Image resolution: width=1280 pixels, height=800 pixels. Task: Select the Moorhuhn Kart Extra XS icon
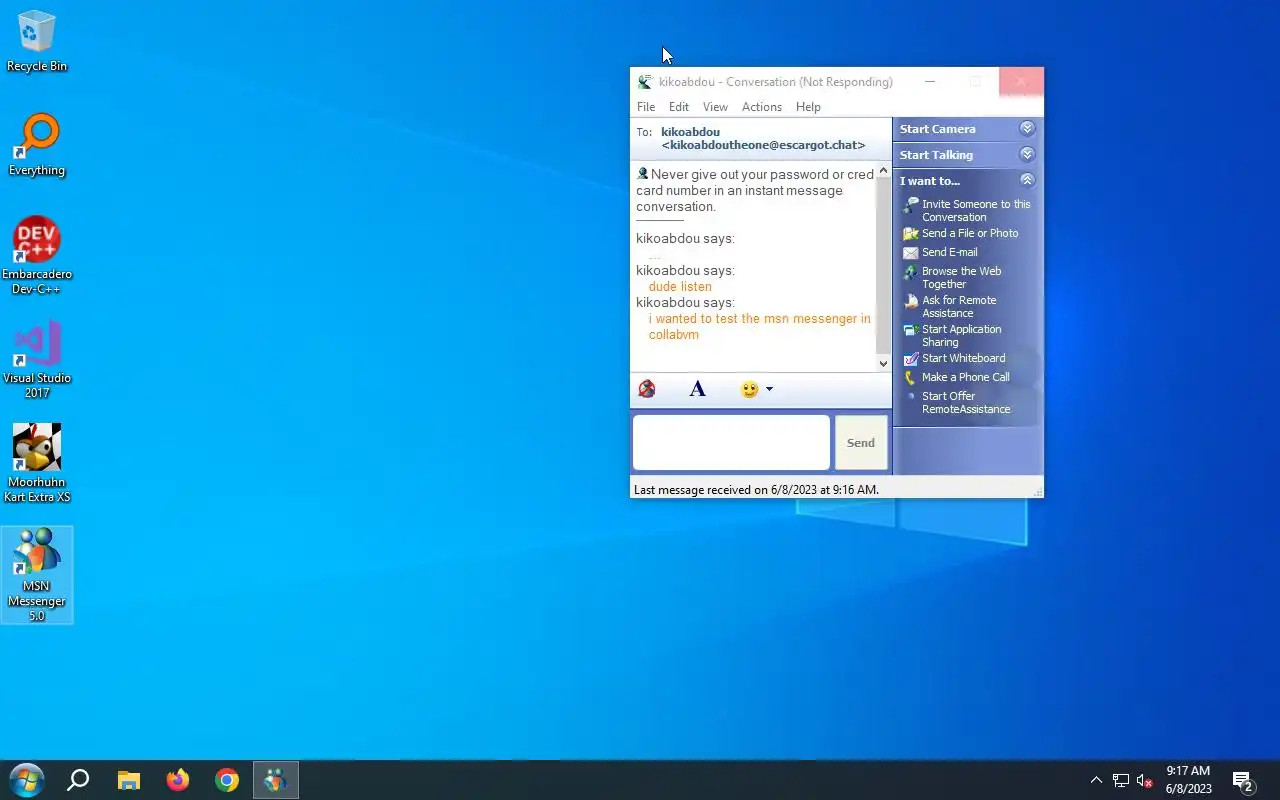[37, 464]
